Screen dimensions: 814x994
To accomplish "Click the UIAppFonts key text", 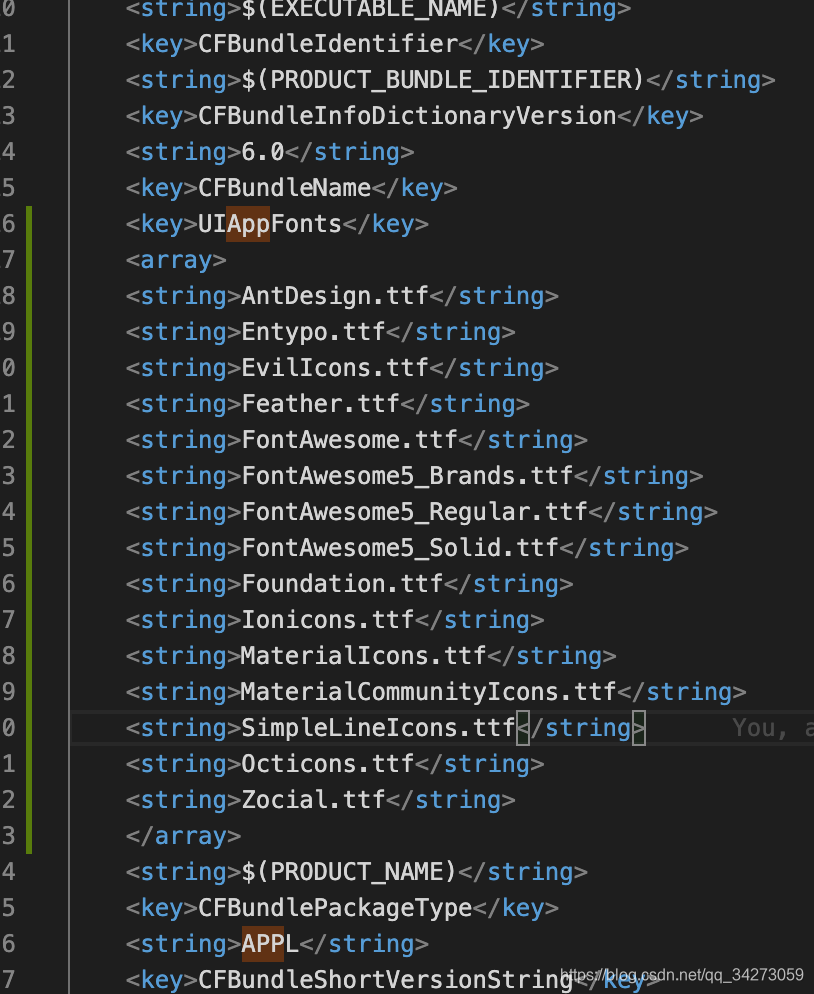I will tap(270, 224).
